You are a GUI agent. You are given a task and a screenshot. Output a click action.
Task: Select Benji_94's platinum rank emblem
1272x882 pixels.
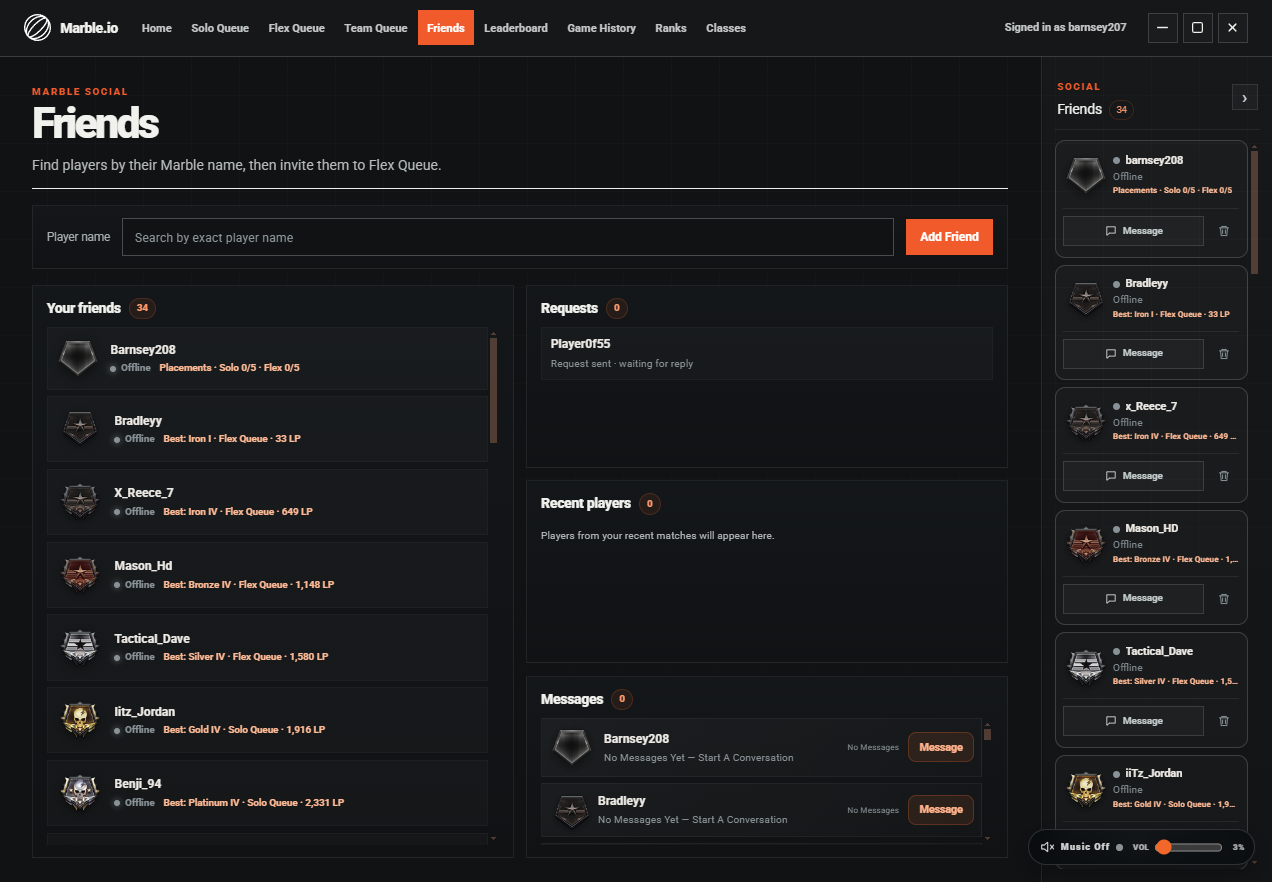pos(80,793)
